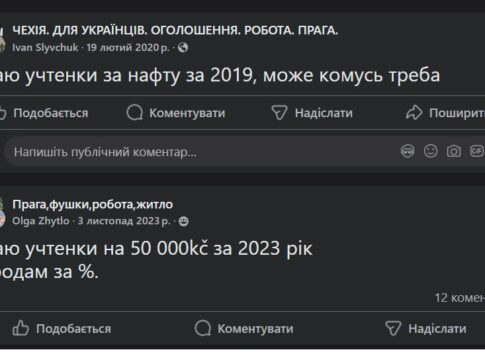485x360 pixels.
Task: Like Olga Zhytlo's 50 000kč post
Action: click(62, 329)
